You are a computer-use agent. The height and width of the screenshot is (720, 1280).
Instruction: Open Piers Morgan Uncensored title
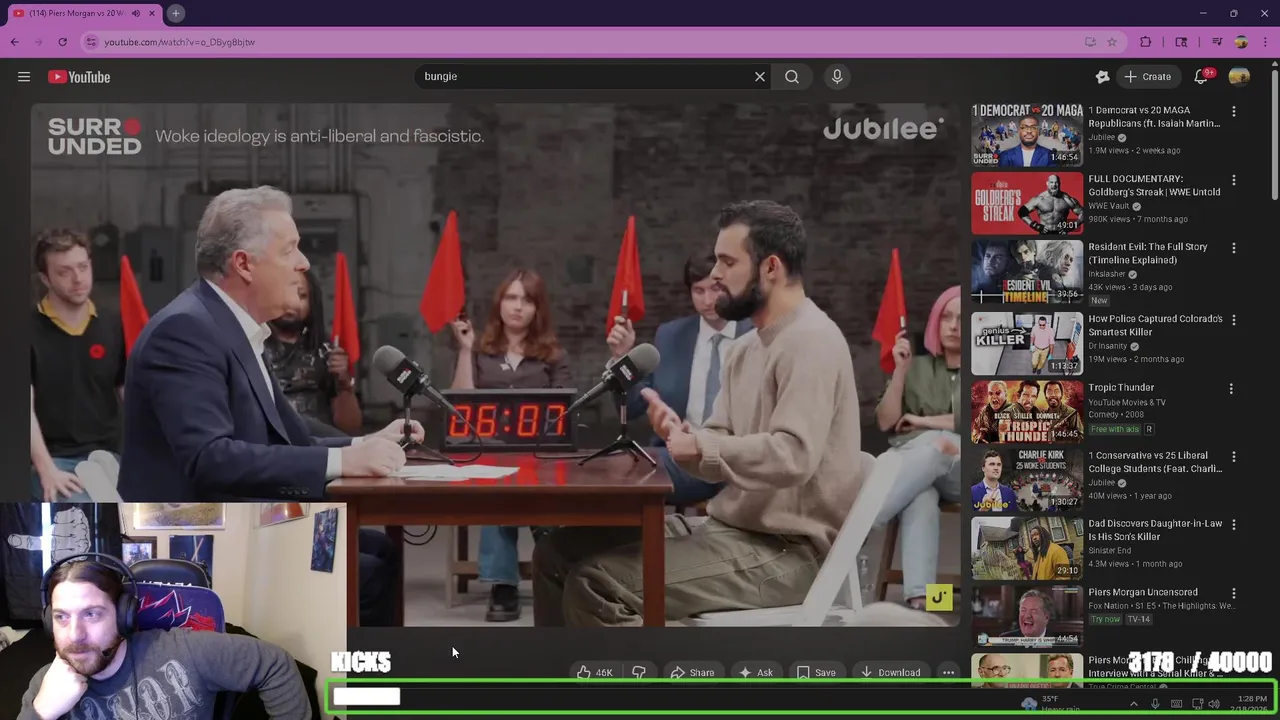click(x=1143, y=592)
